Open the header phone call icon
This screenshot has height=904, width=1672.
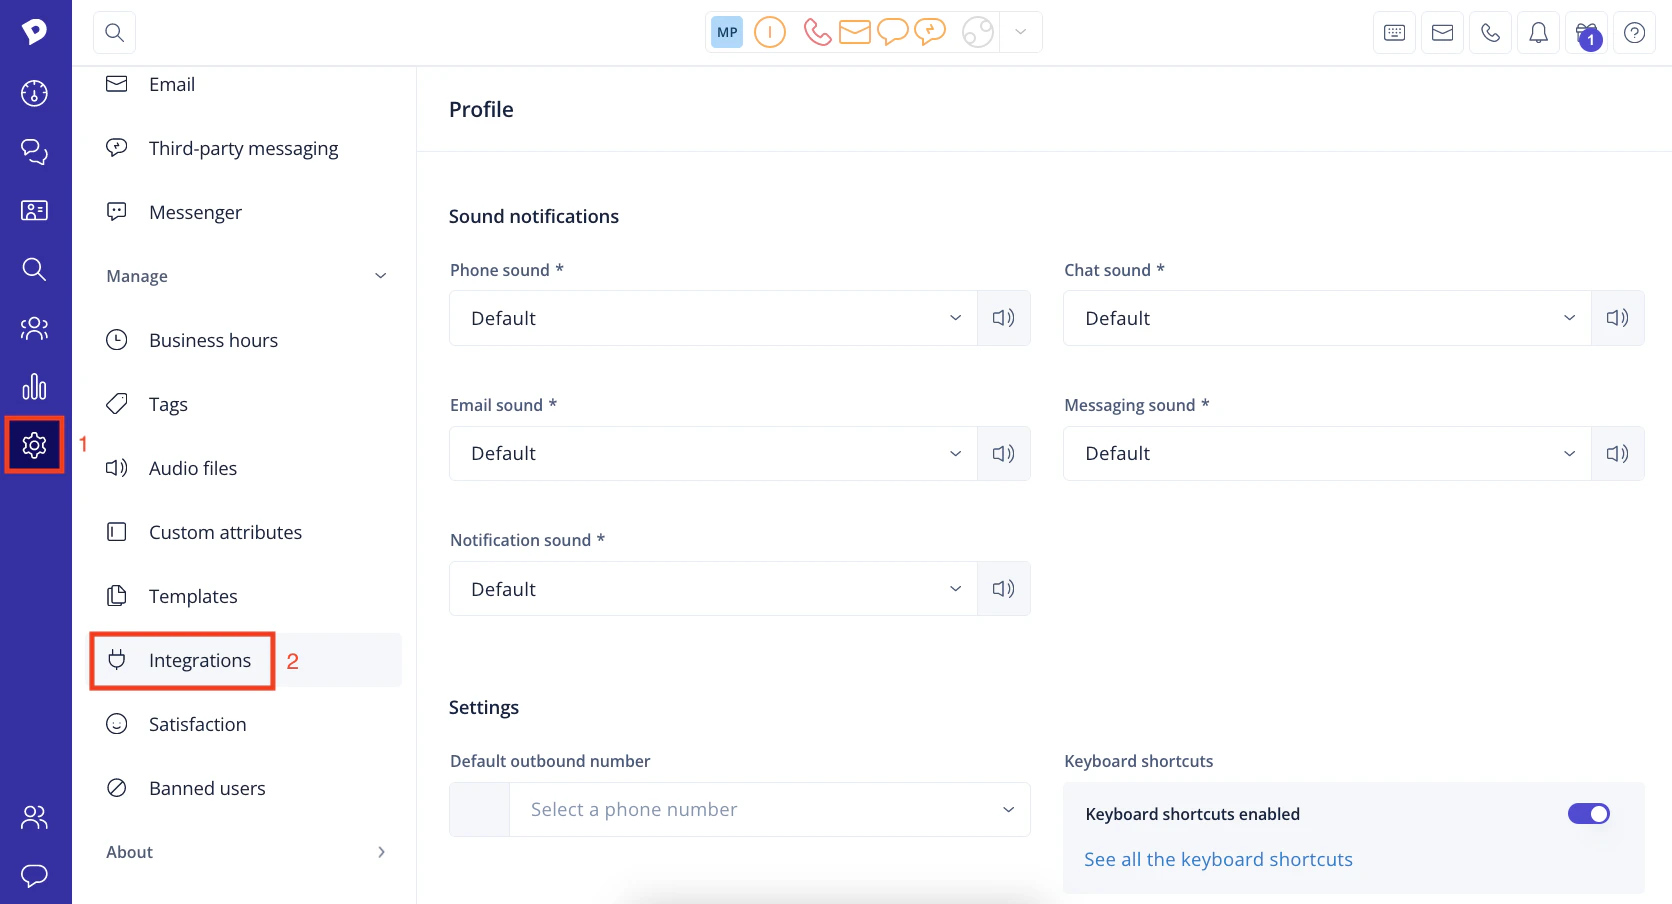point(1490,33)
